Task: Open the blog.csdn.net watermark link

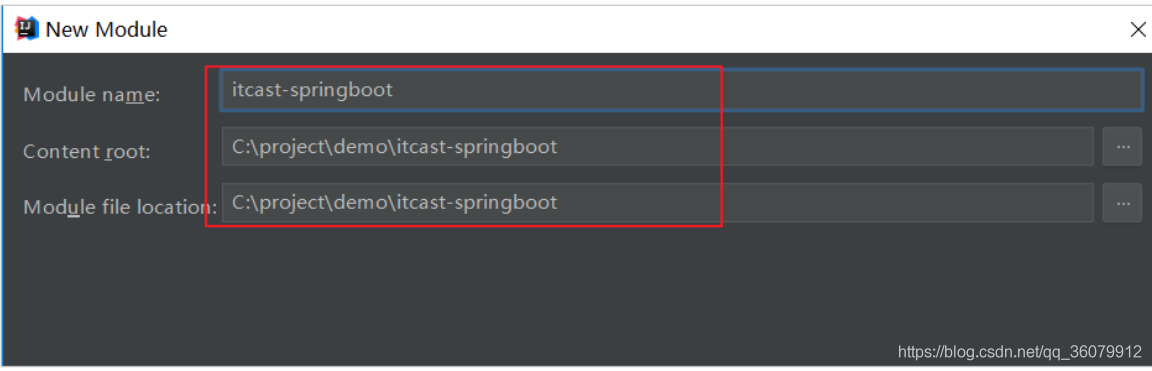Action: point(1020,353)
